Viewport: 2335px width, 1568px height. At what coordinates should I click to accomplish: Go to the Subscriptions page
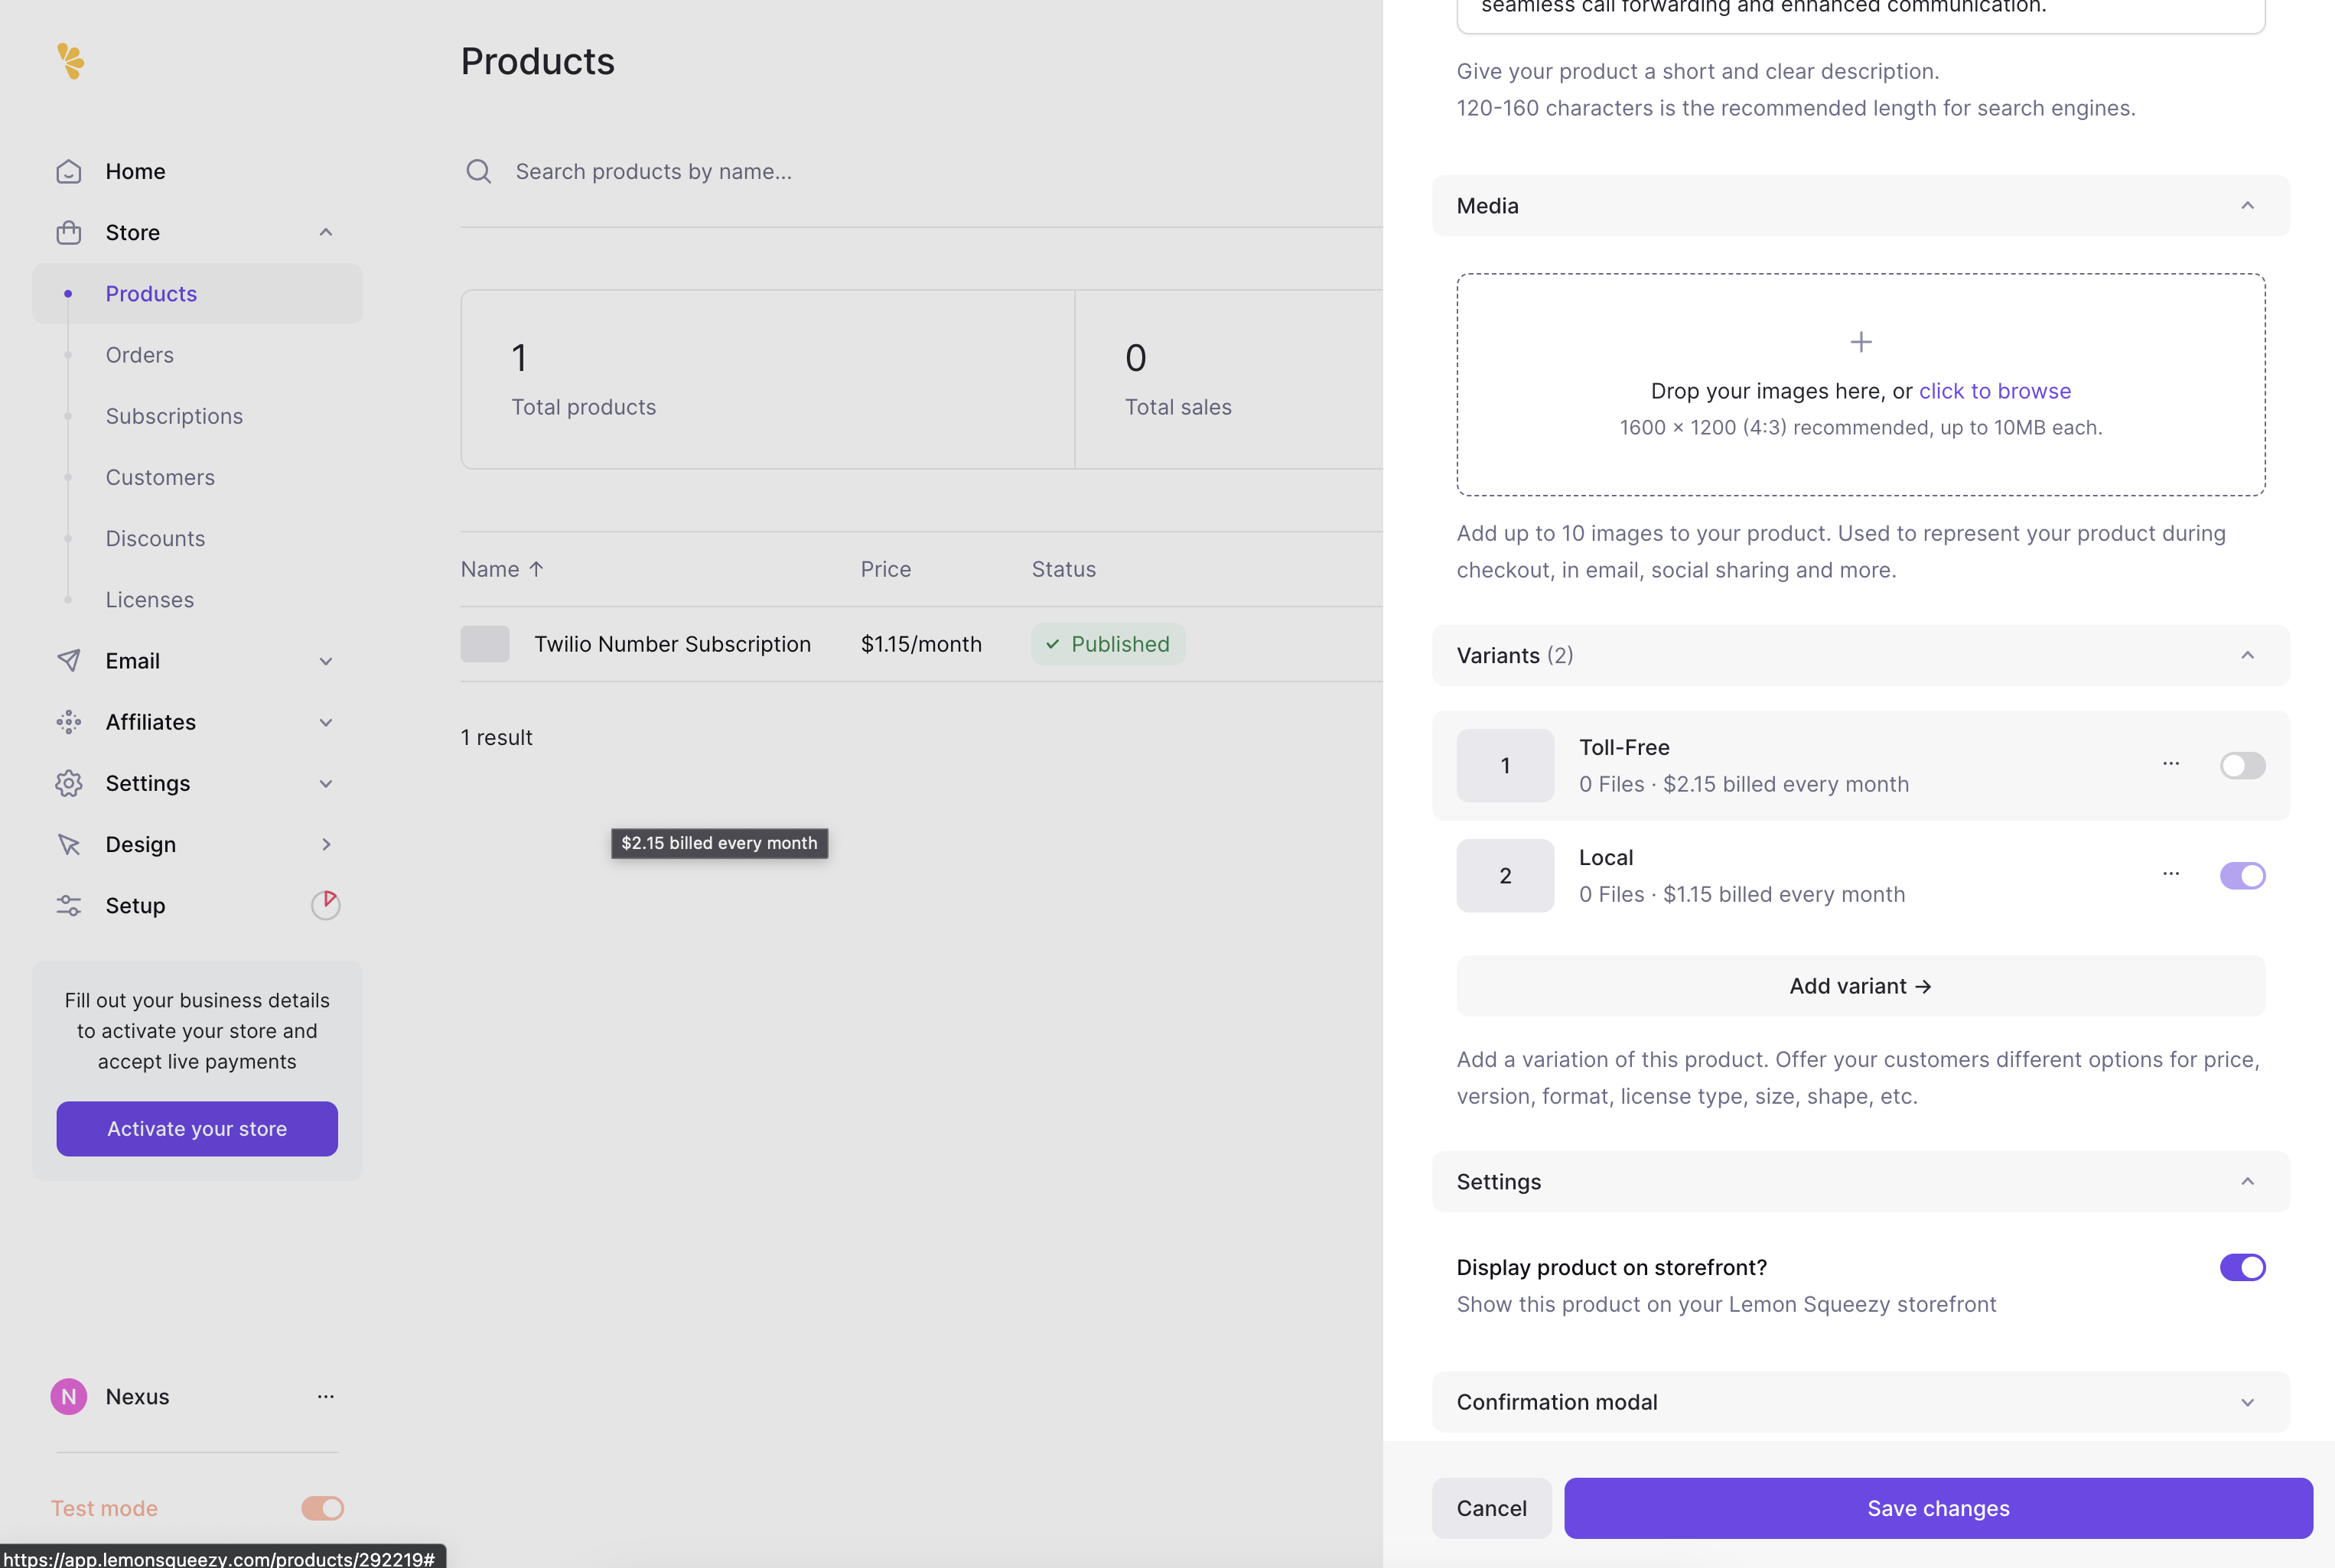click(x=174, y=416)
